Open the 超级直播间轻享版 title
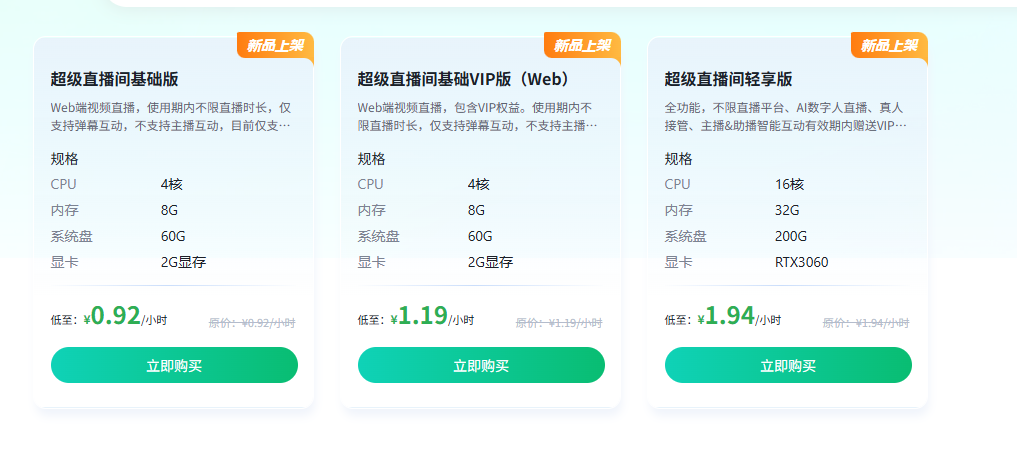Image resolution: width=1017 pixels, height=456 pixels. coord(728,79)
